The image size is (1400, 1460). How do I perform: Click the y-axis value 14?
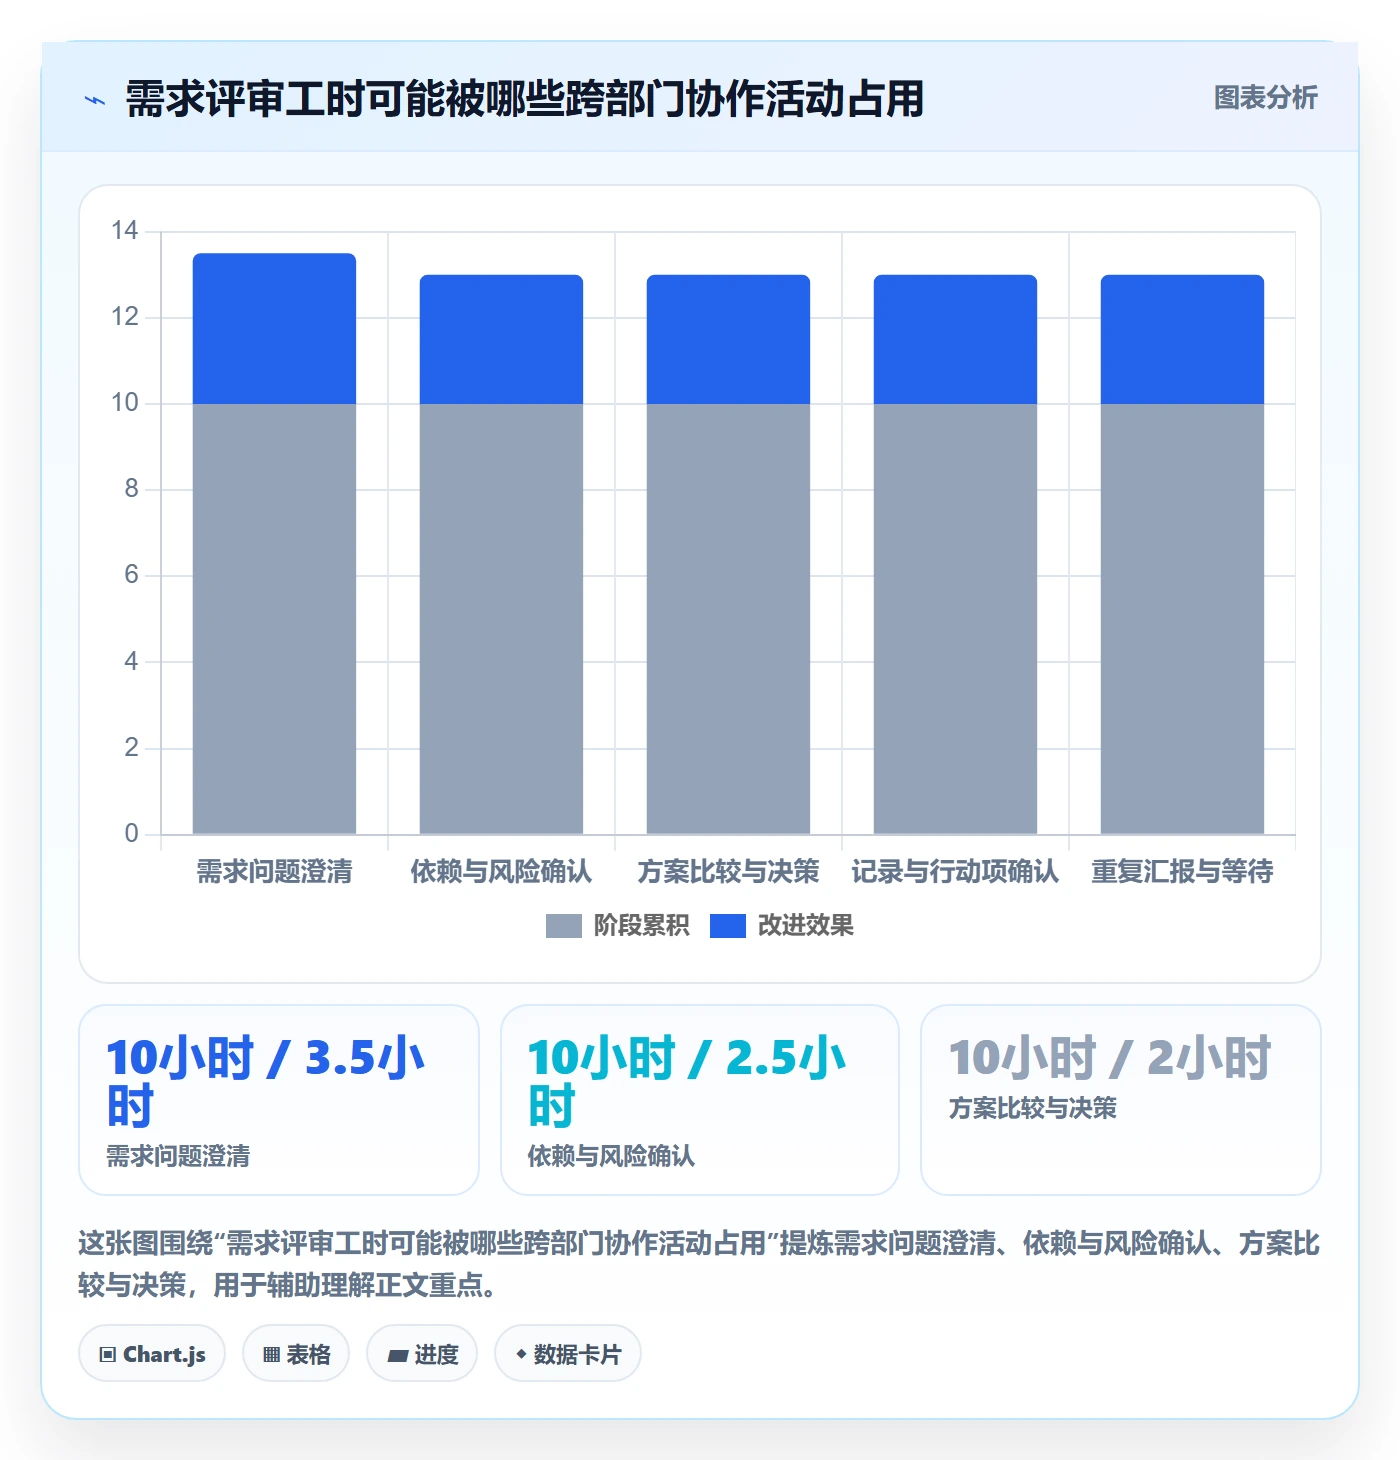point(125,231)
